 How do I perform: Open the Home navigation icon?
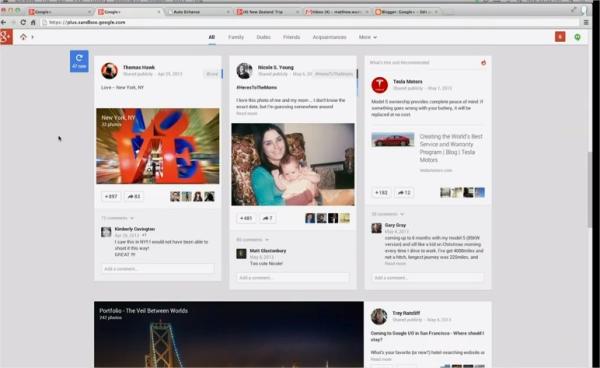coord(23,37)
